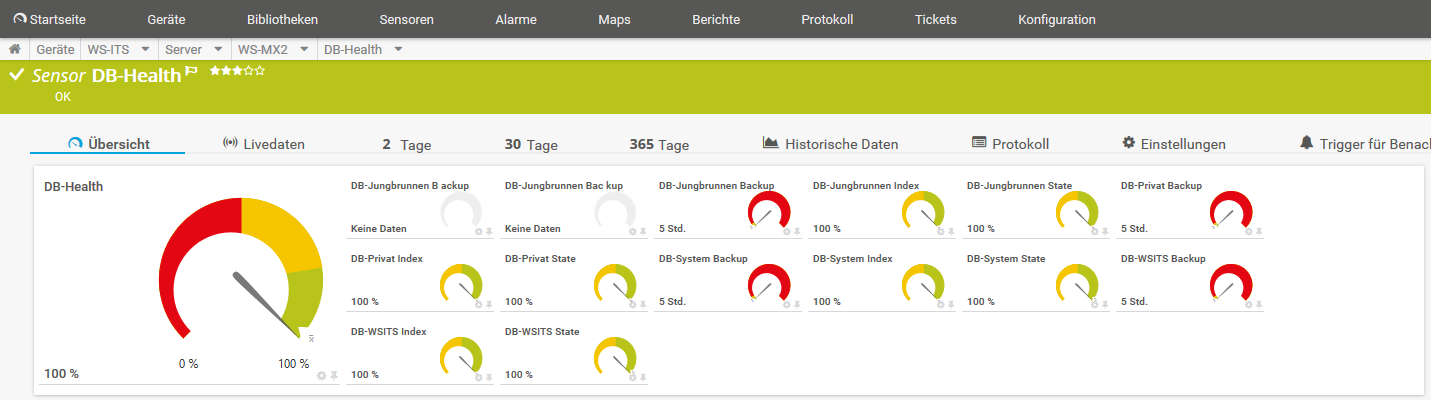This screenshot has height=400, width=1431.
Task: Open gear settings for DB-System State channel
Action: pos(1094,304)
